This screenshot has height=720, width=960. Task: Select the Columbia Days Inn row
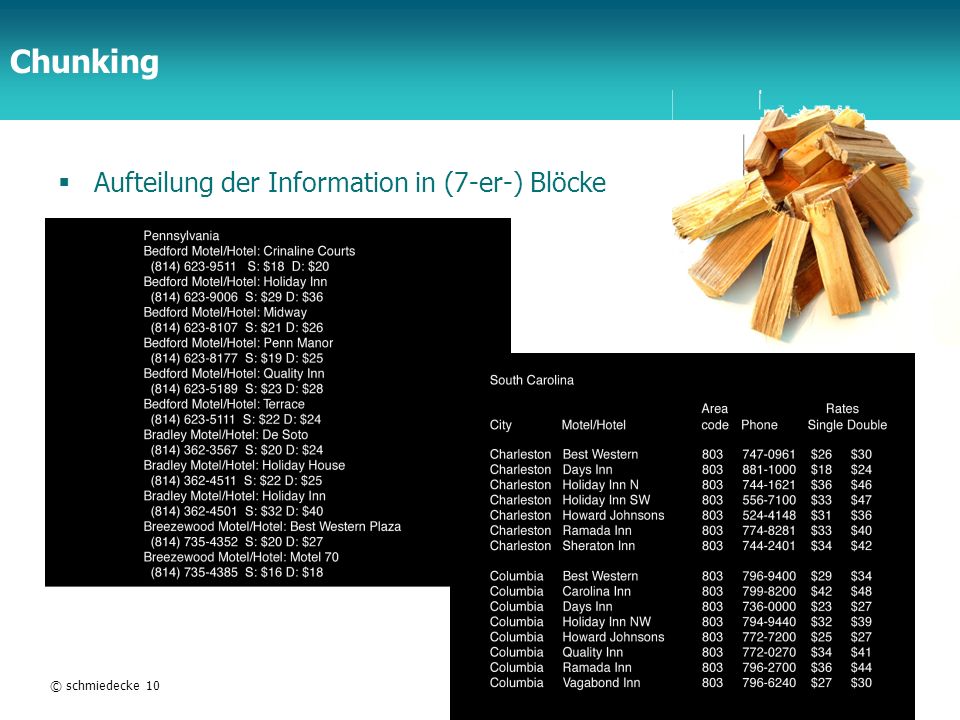[x=681, y=607]
